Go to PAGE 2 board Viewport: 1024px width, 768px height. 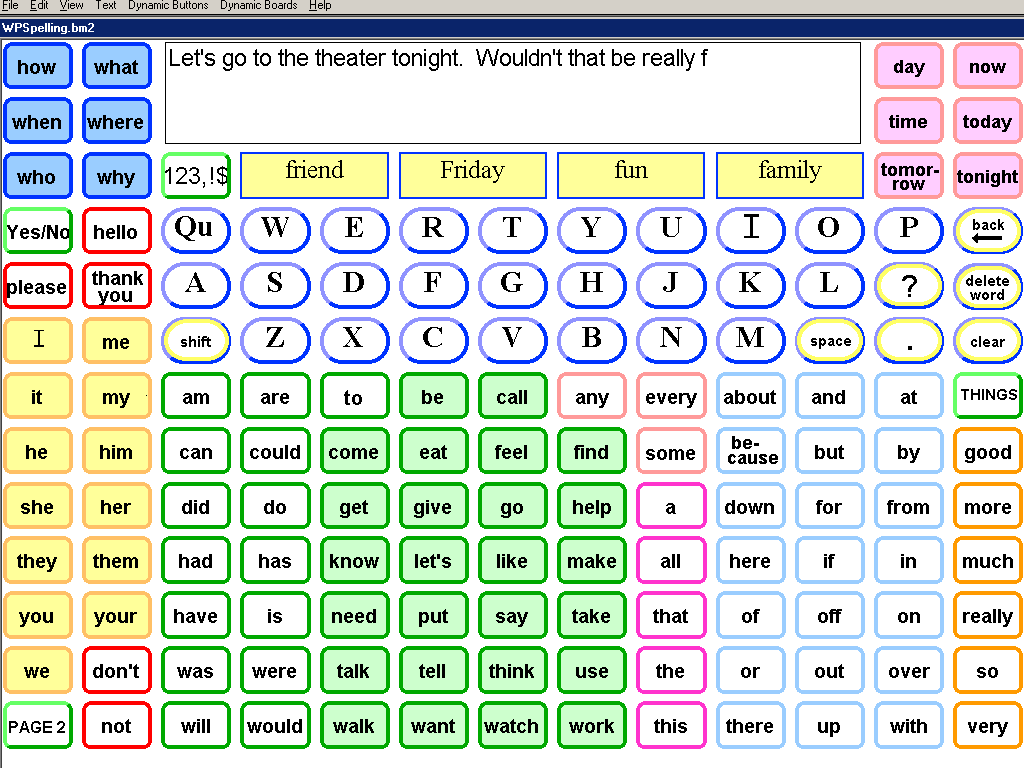pyautogui.click(x=37, y=726)
